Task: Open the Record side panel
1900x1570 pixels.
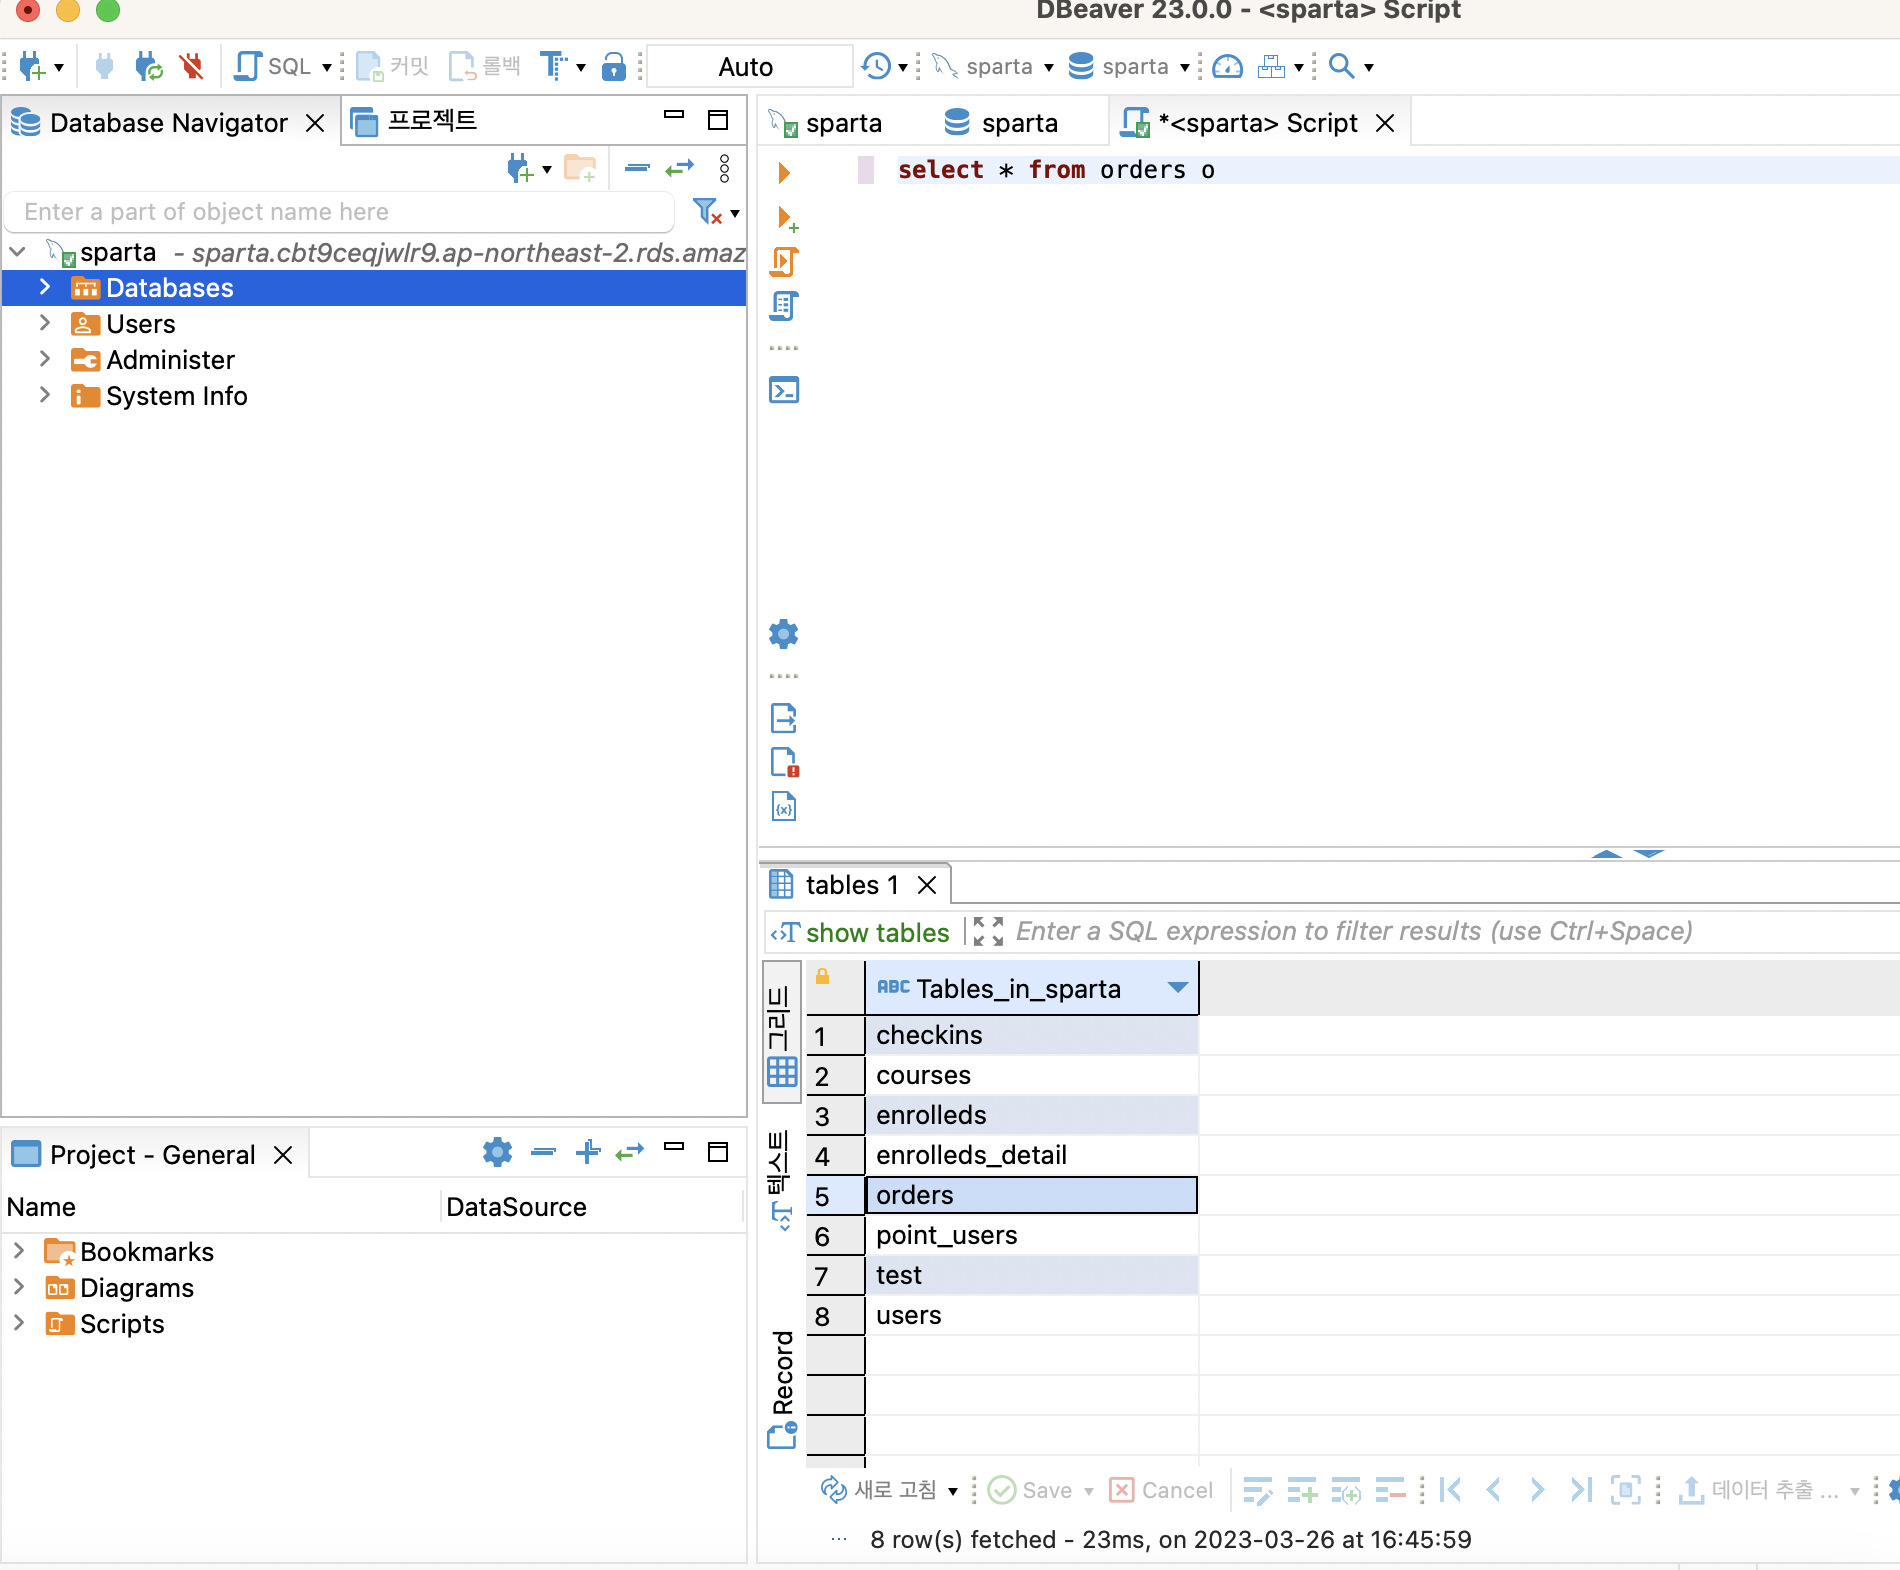Action: pyautogui.click(x=782, y=1390)
